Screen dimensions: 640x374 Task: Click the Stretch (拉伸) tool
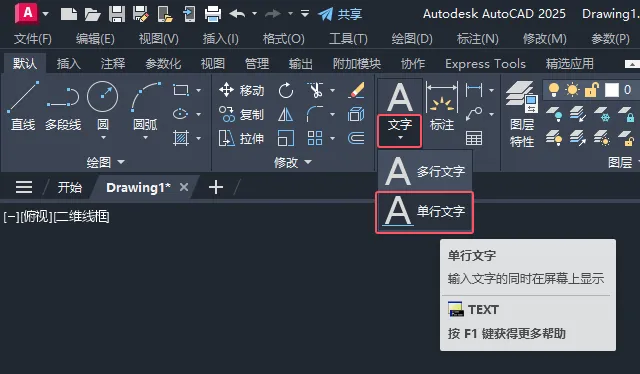pyautogui.click(x=241, y=138)
